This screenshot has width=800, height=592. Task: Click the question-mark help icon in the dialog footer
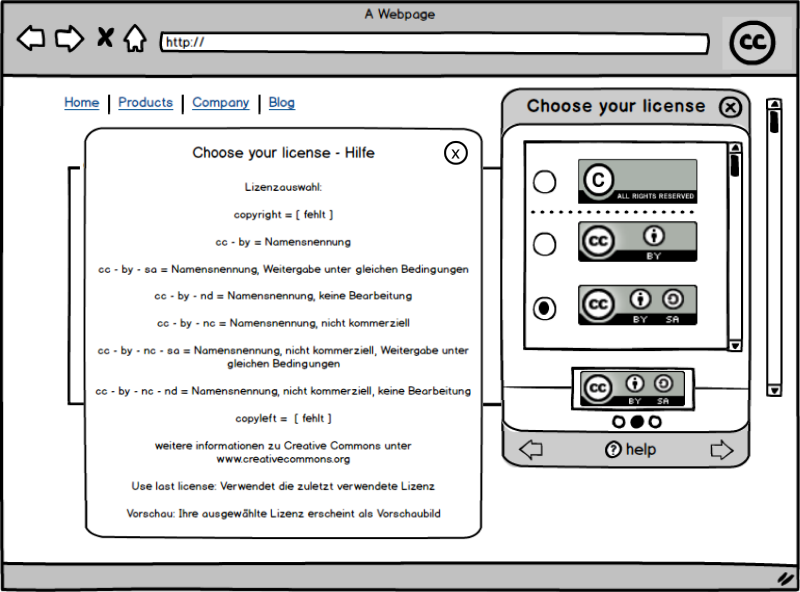pyautogui.click(x=613, y=450)
